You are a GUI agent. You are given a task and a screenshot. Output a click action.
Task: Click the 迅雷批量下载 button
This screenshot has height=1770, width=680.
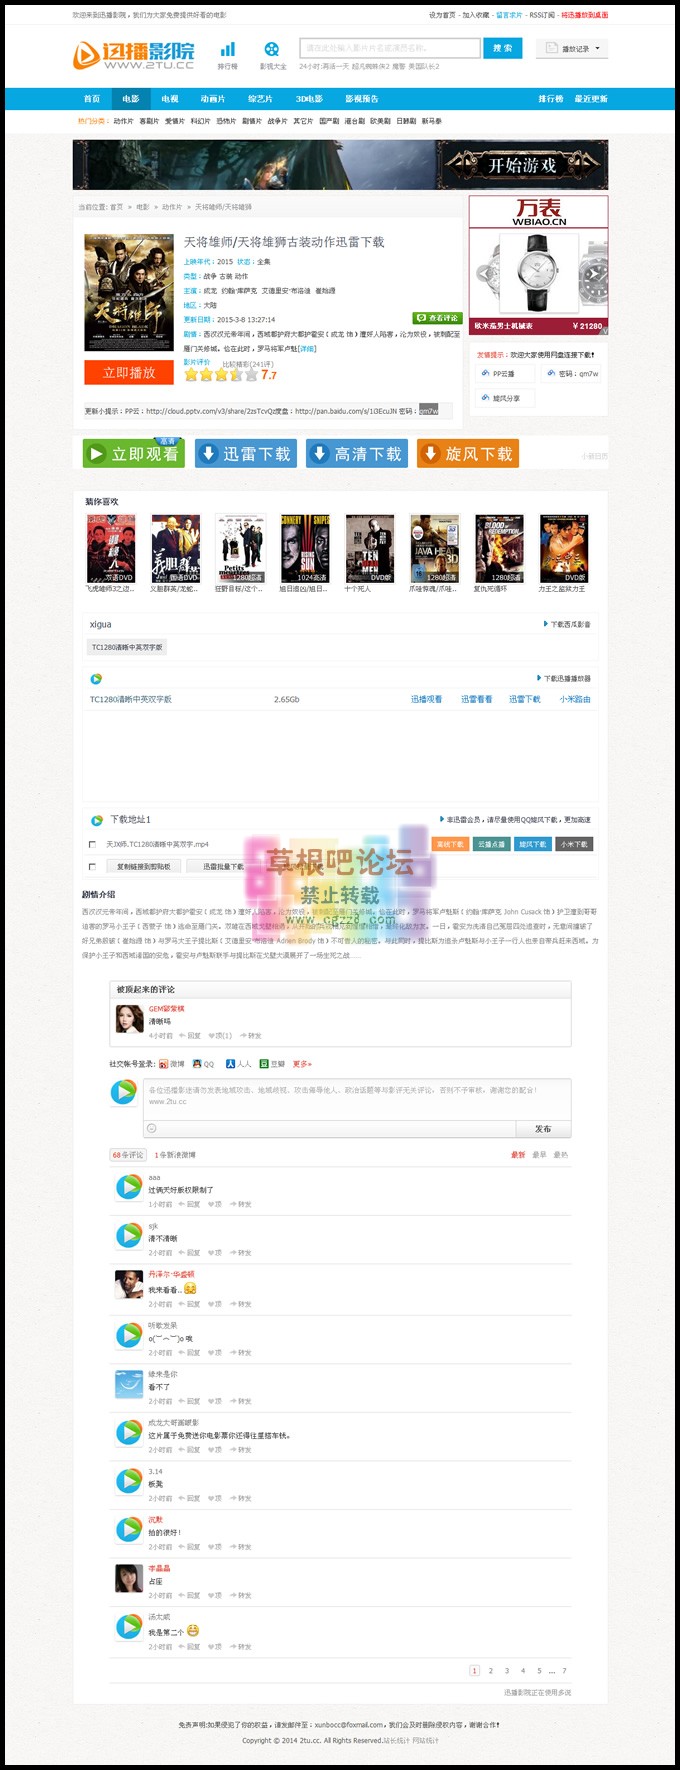click(x=223, y=866)
